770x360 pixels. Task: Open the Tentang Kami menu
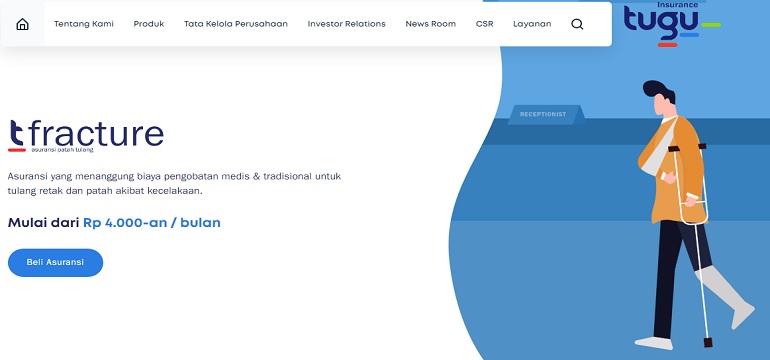[x=83, y=24]
